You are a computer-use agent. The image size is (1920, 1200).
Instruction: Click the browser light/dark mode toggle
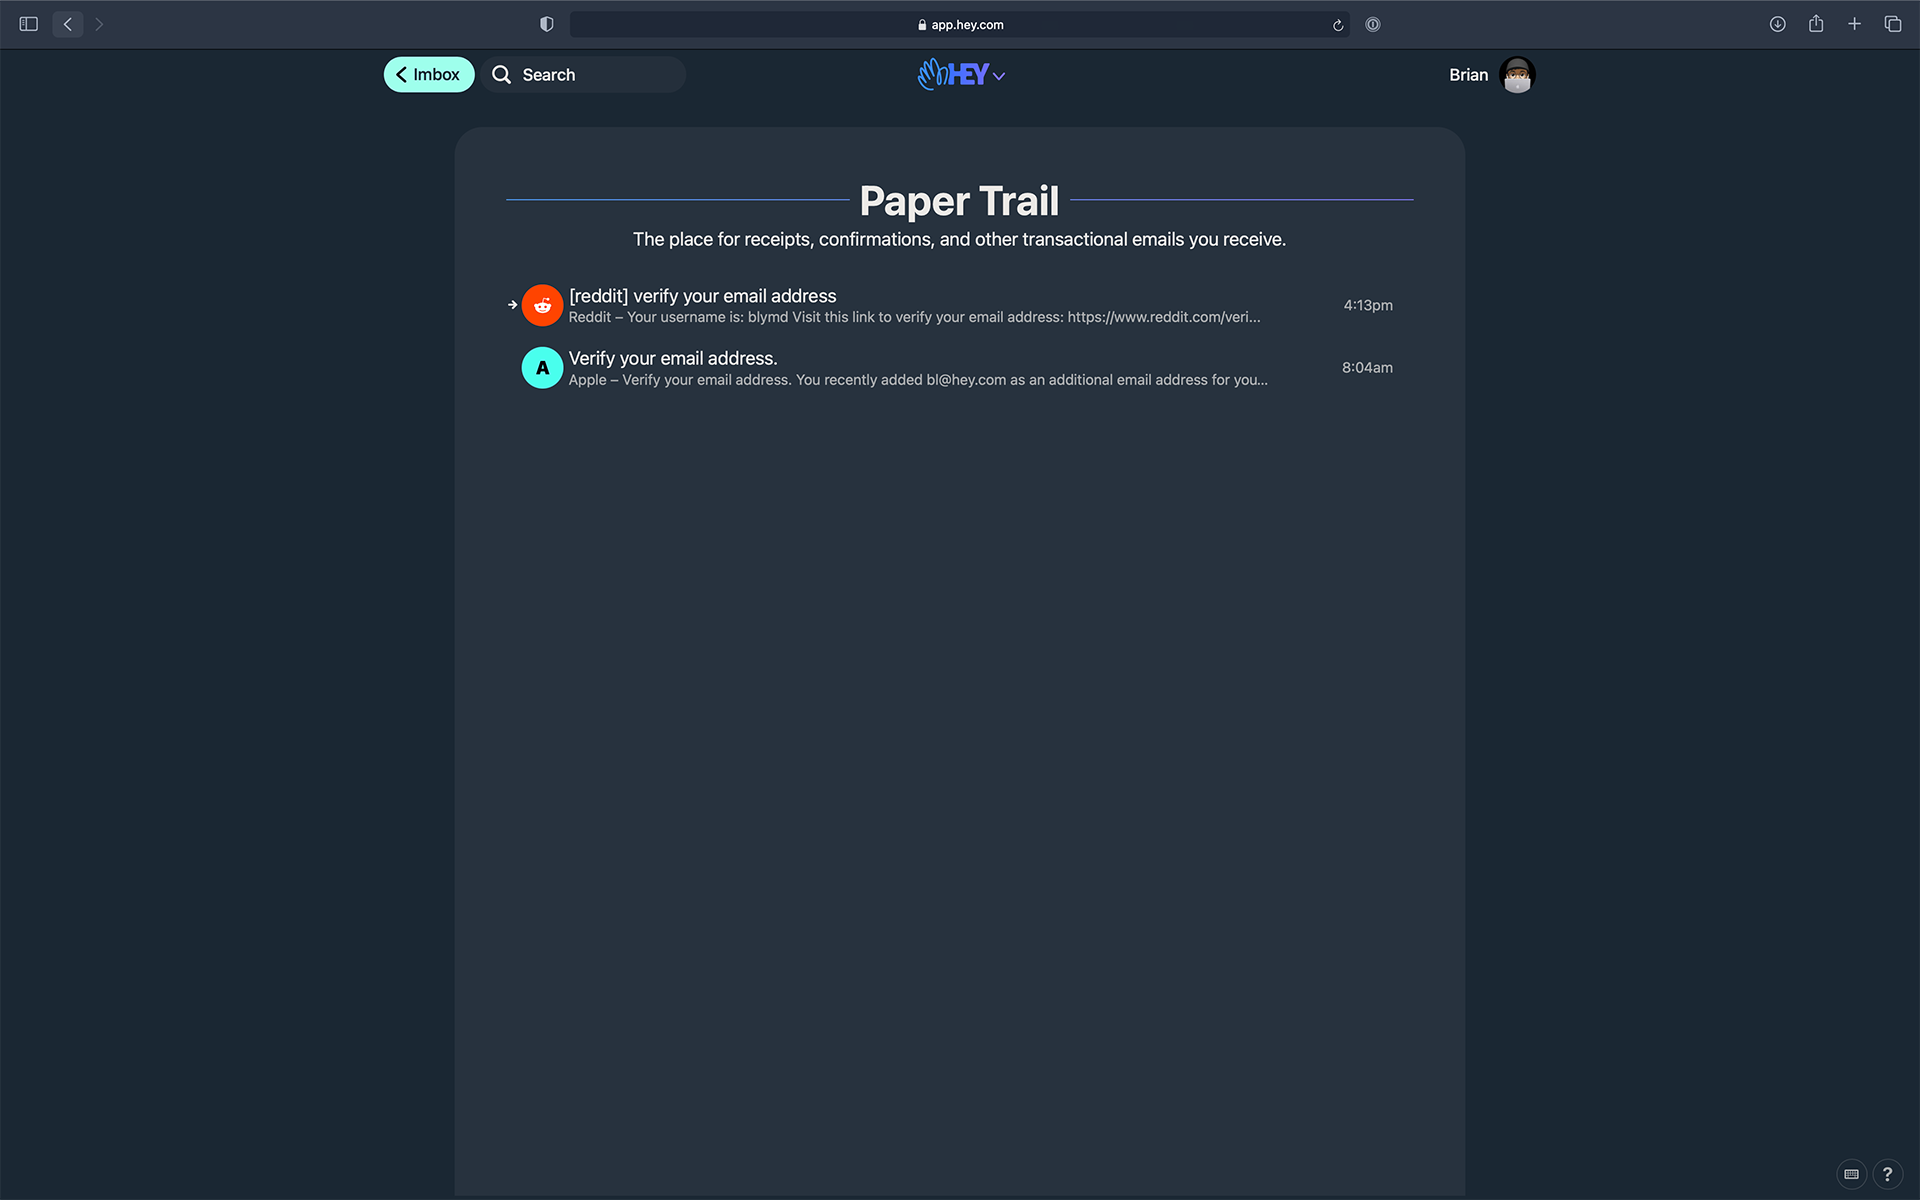(546, 24)
